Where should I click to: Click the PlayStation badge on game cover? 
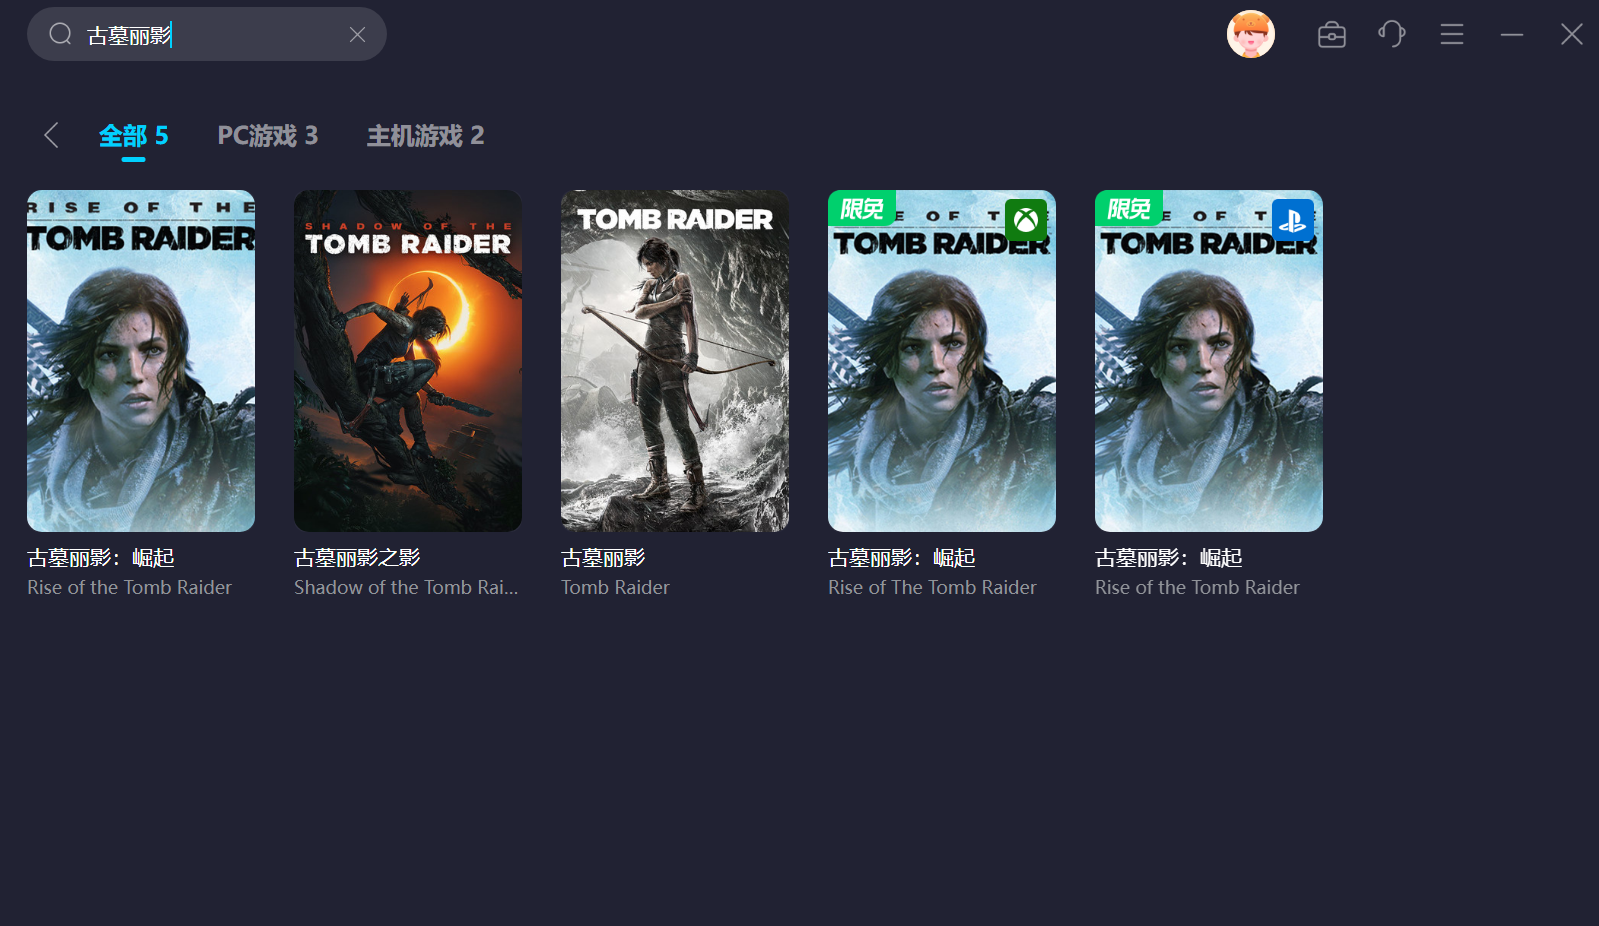(1292, 220)
